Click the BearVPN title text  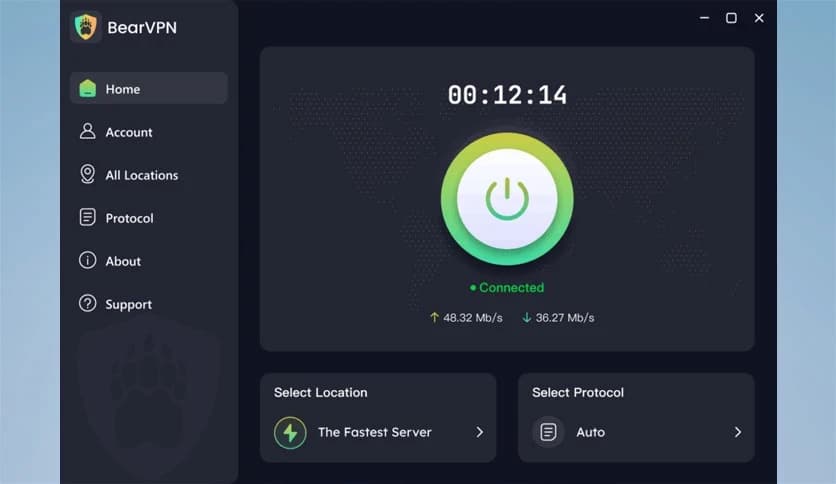pyautogui.click(x=142, y=27)
